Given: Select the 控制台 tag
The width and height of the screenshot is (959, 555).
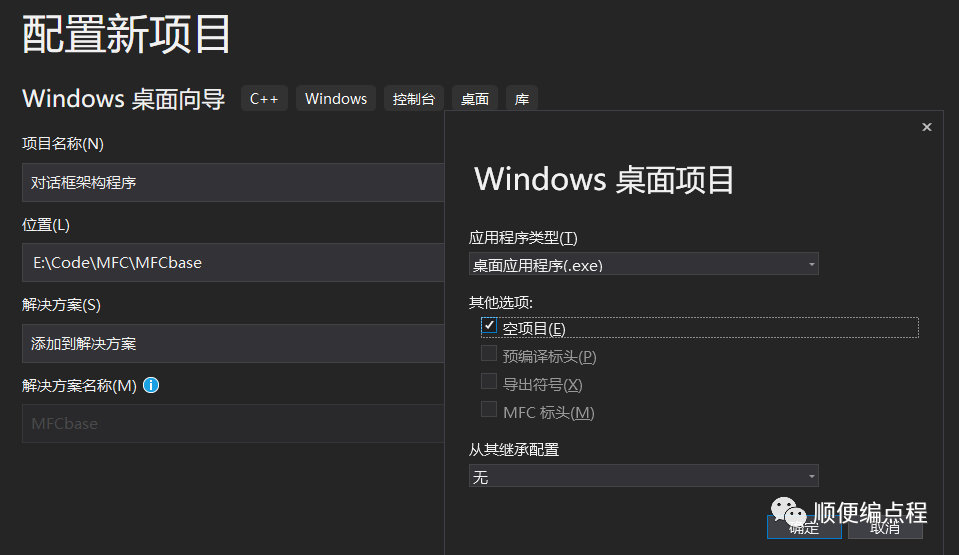Looking at the screenshot, I should point(414,99).
